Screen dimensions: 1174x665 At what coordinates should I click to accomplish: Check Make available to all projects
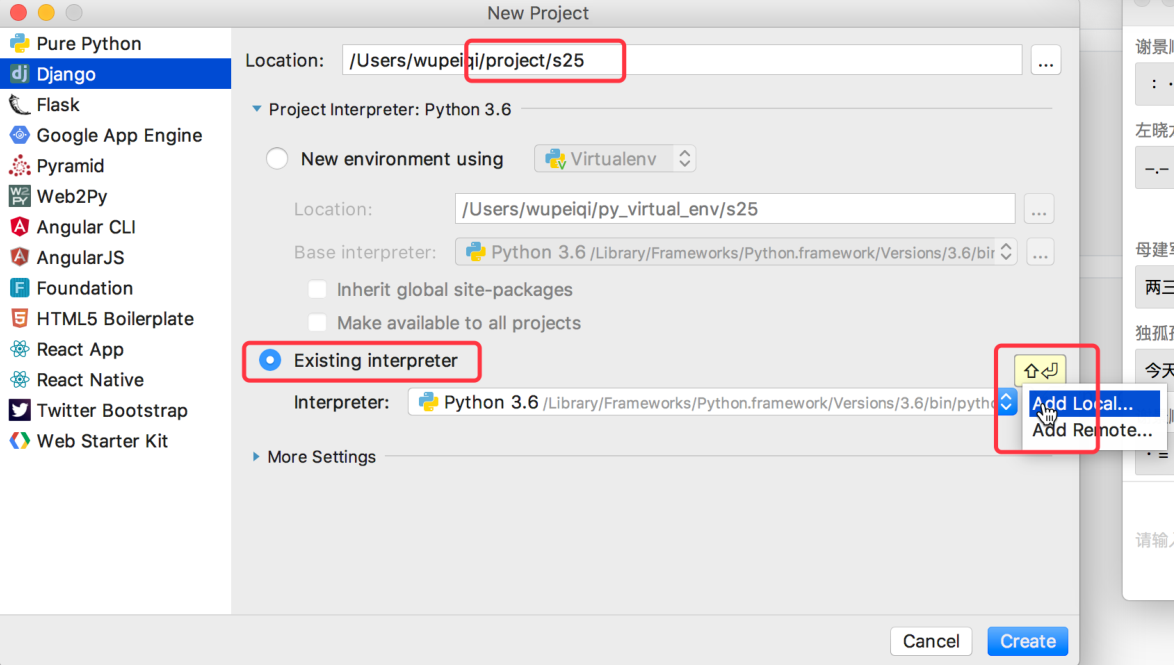[x=318, y=323]
